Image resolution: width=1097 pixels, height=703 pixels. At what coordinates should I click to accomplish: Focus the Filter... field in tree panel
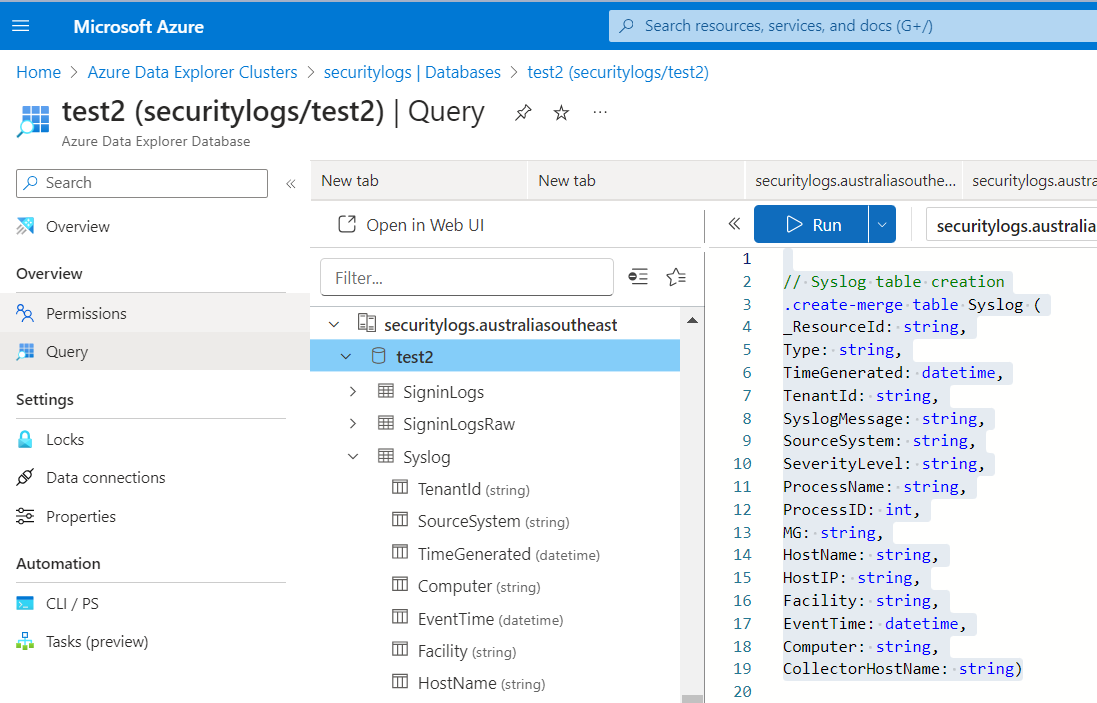pyautogui.click(x=467, y=278)
